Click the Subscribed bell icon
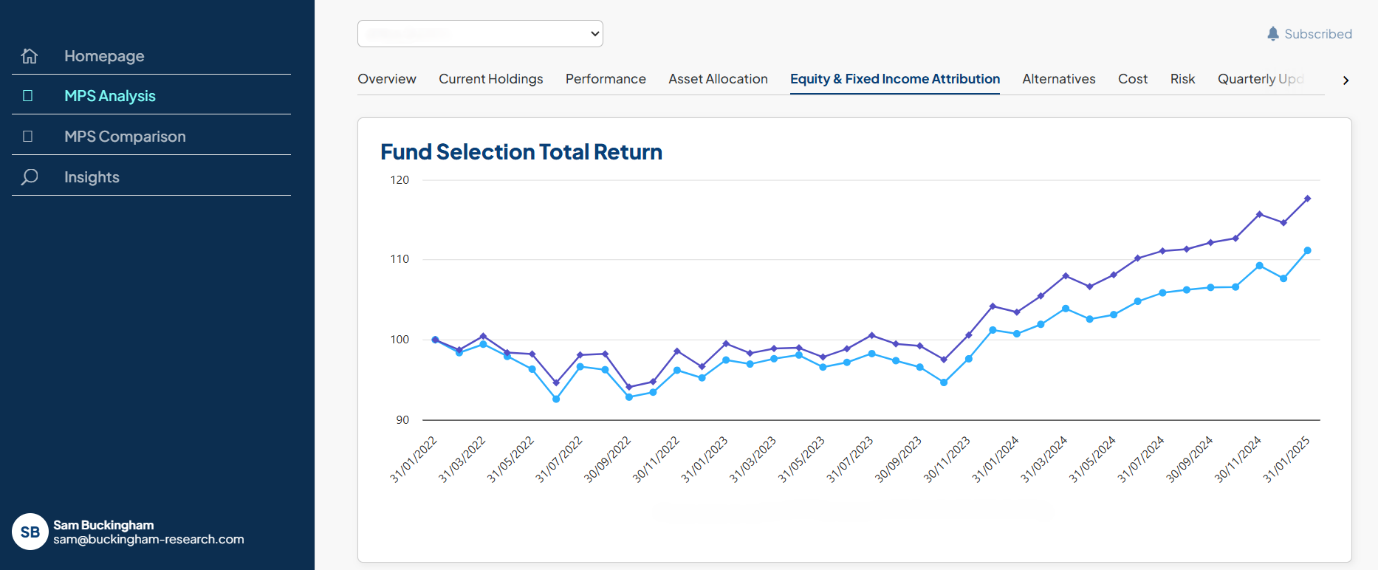Viewport: 1378px width, 570px height. coord(1272,34)
